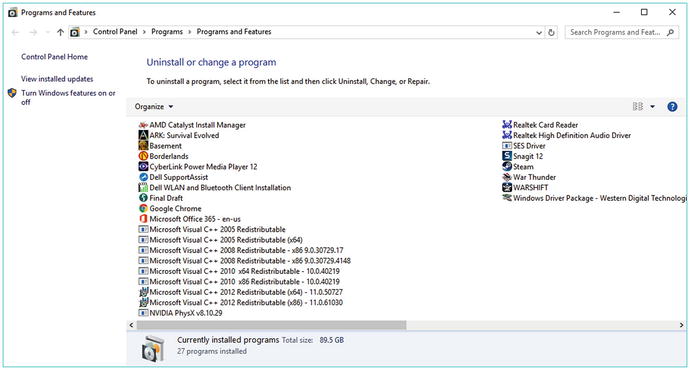
Task: Open recent locations dropdown arrow
Action: (x=48, y=32)
